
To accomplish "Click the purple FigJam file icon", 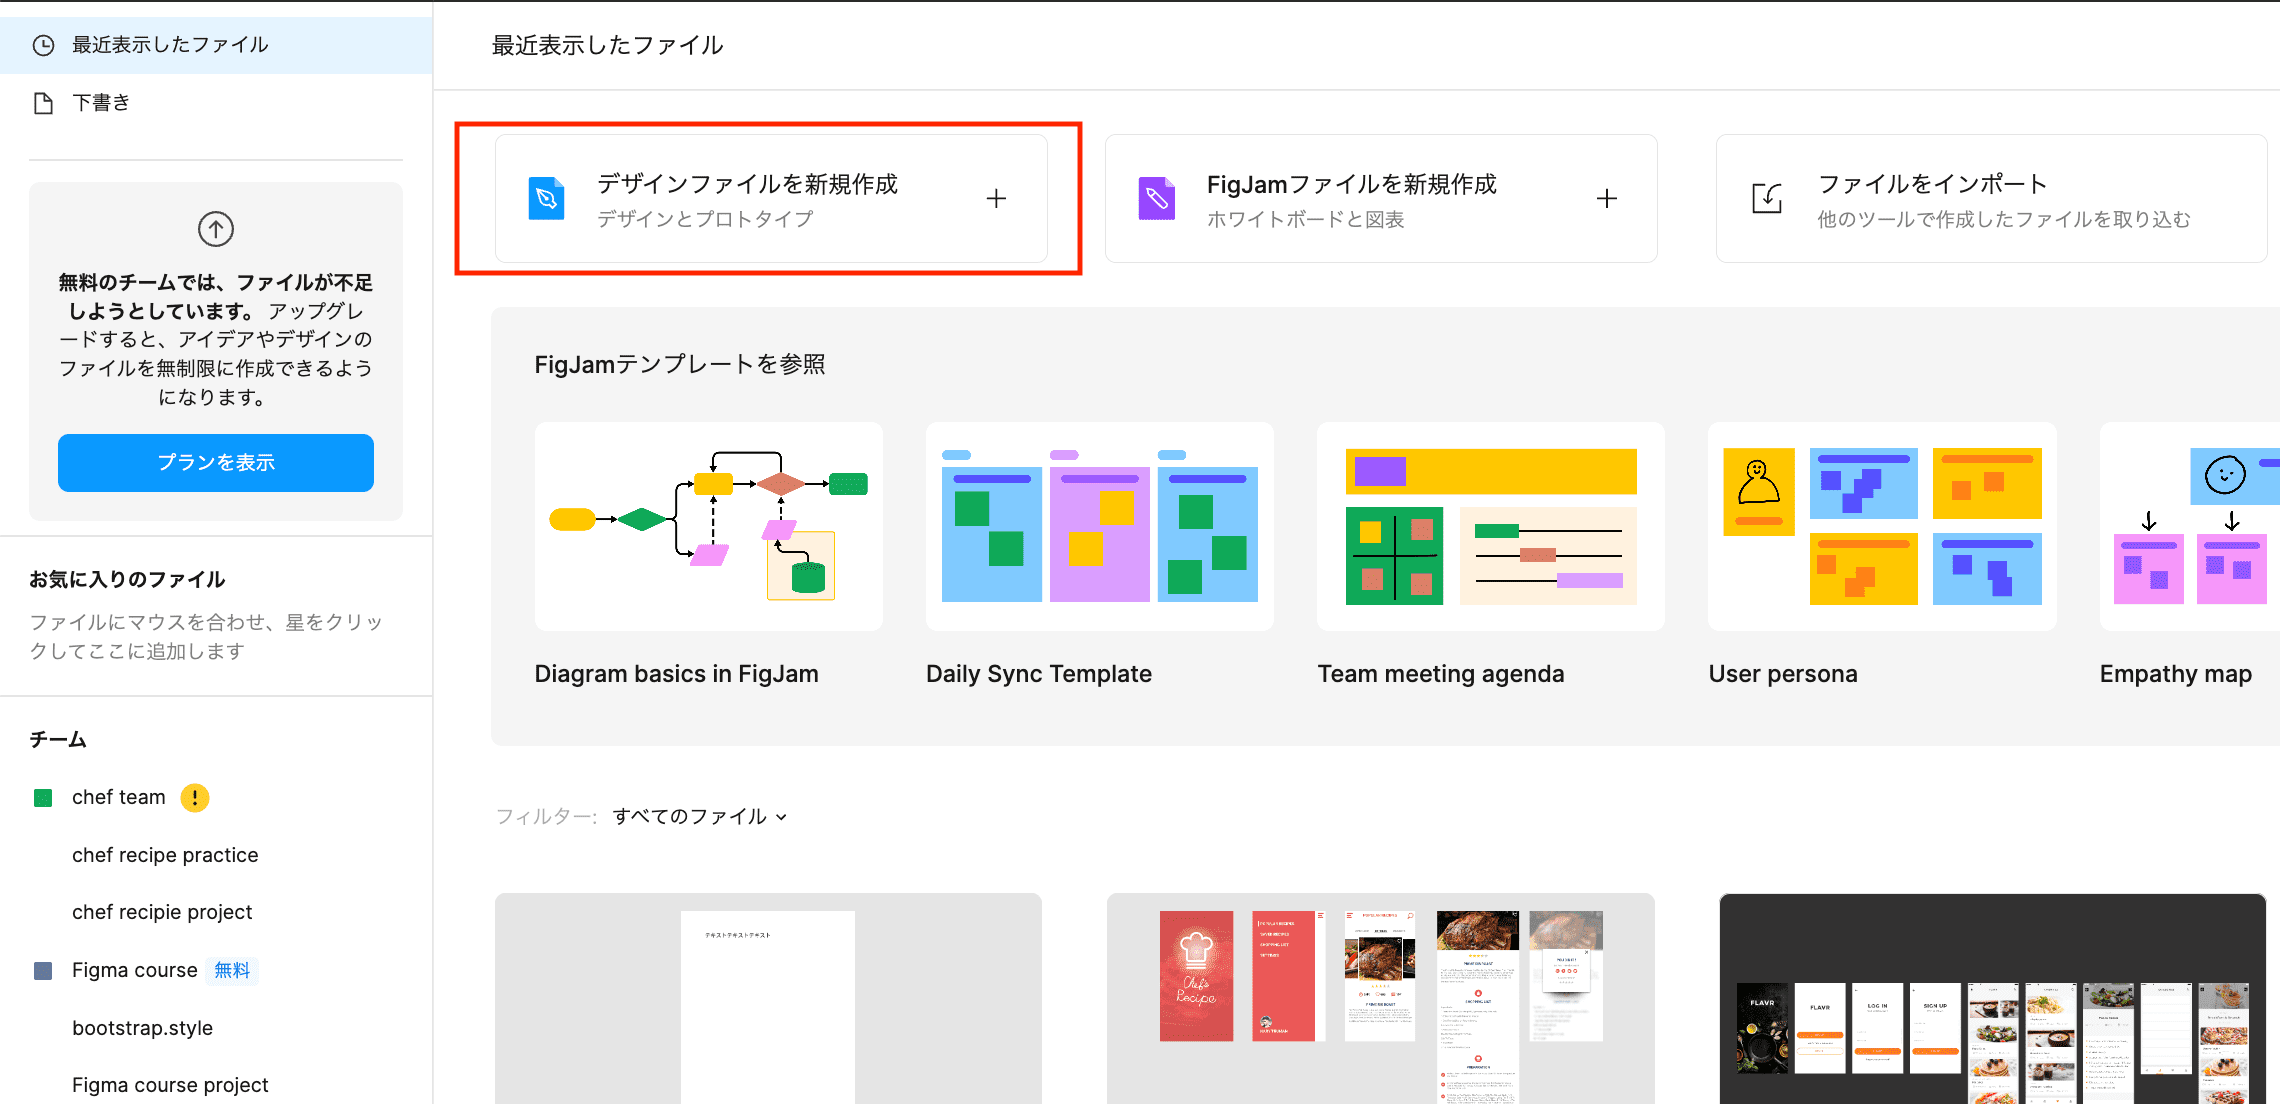I will (x=1156, y=199).
